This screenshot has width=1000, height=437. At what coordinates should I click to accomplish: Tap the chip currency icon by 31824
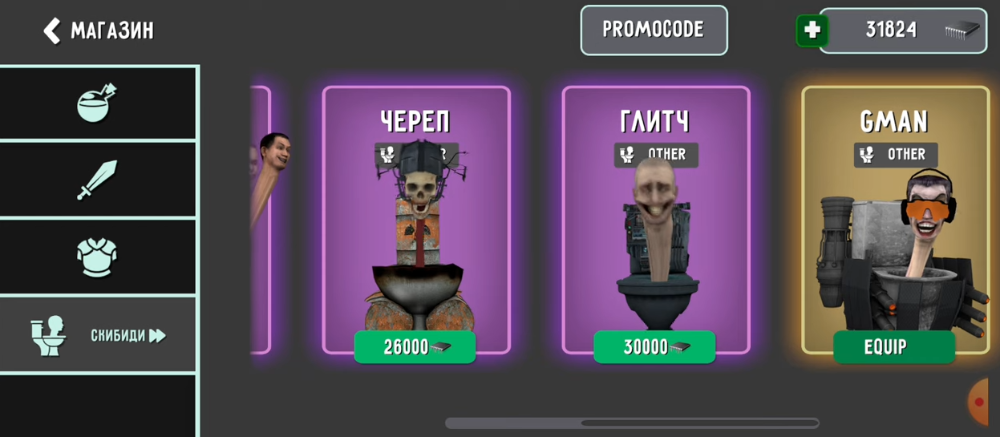point(961,31)
